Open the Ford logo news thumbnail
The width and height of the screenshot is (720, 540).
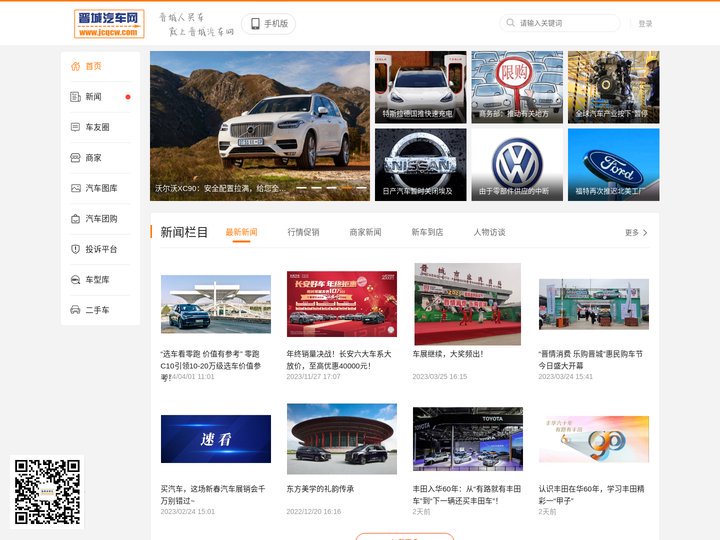pos(613,164)
